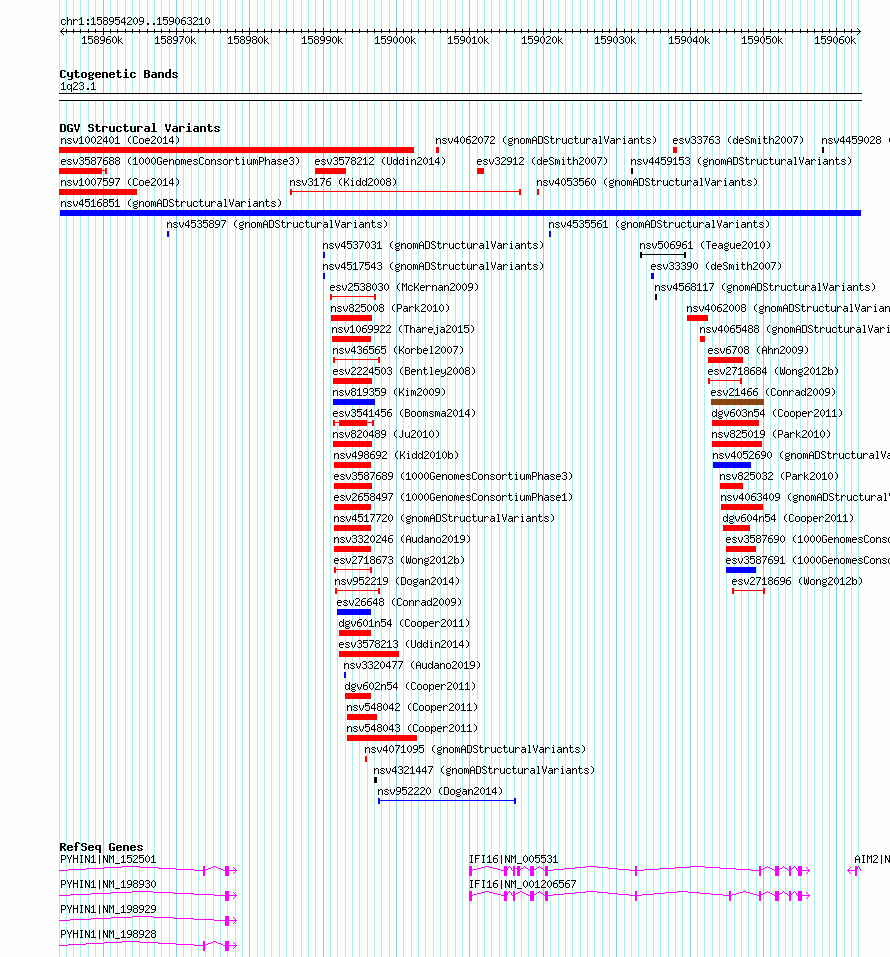Click esv26648 (Conrad2009) label

click(x=399, y=602)
